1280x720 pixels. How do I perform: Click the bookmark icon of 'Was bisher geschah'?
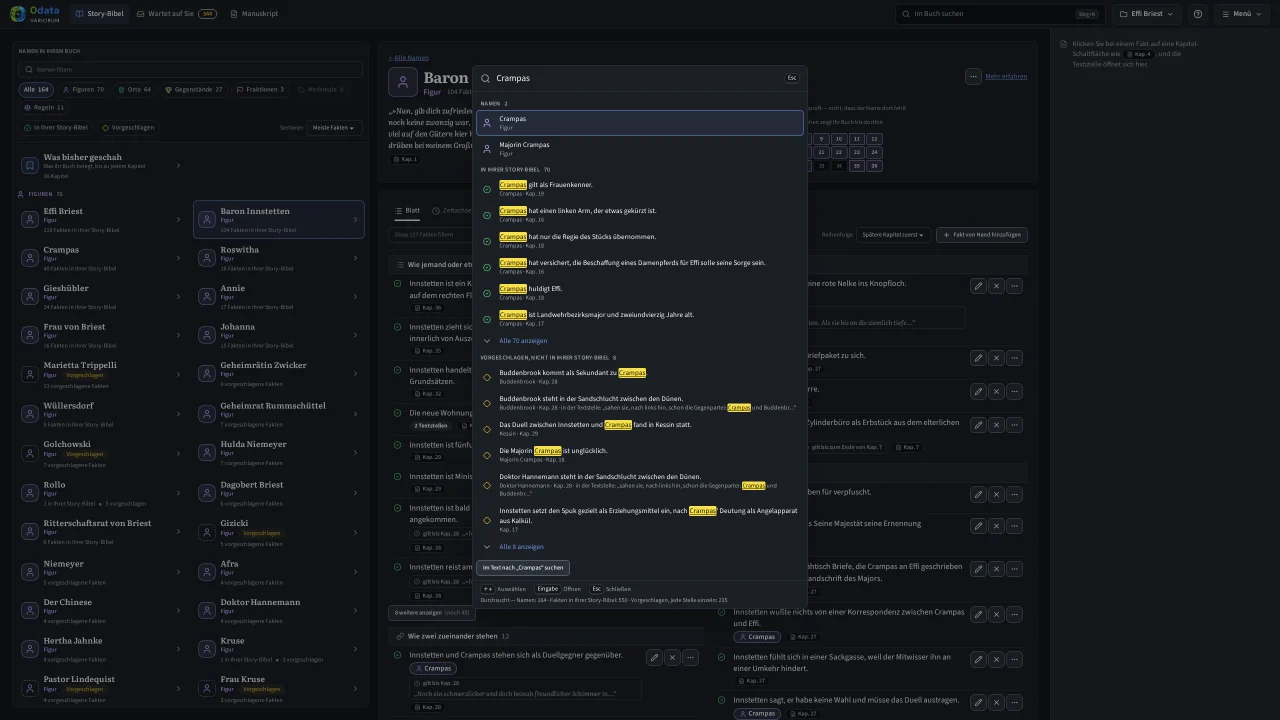[30, 165]
